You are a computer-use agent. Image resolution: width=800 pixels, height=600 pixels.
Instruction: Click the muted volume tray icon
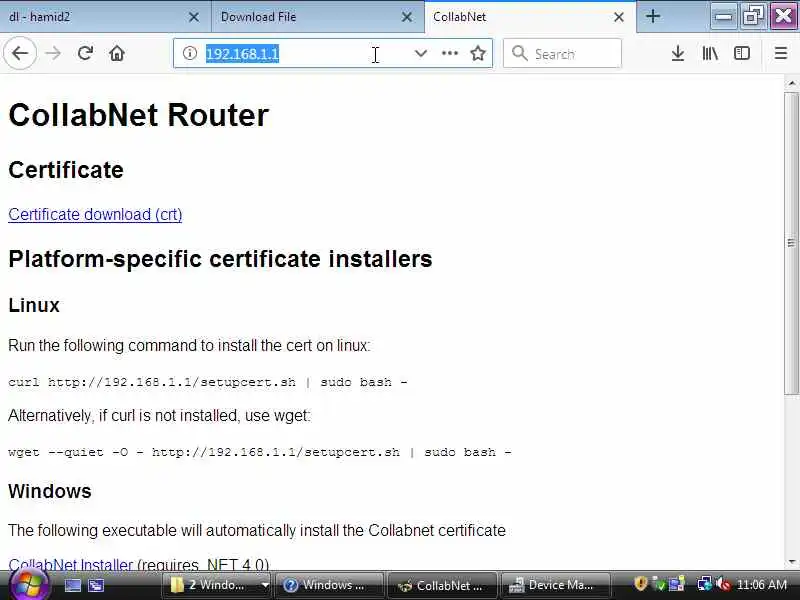pyautogui.click(x=723, y=584)
